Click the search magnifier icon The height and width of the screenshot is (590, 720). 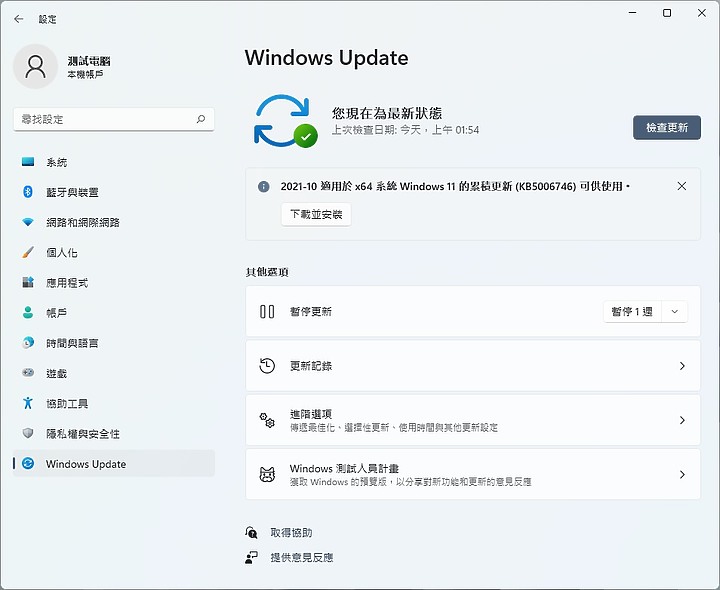click(201, 119)
